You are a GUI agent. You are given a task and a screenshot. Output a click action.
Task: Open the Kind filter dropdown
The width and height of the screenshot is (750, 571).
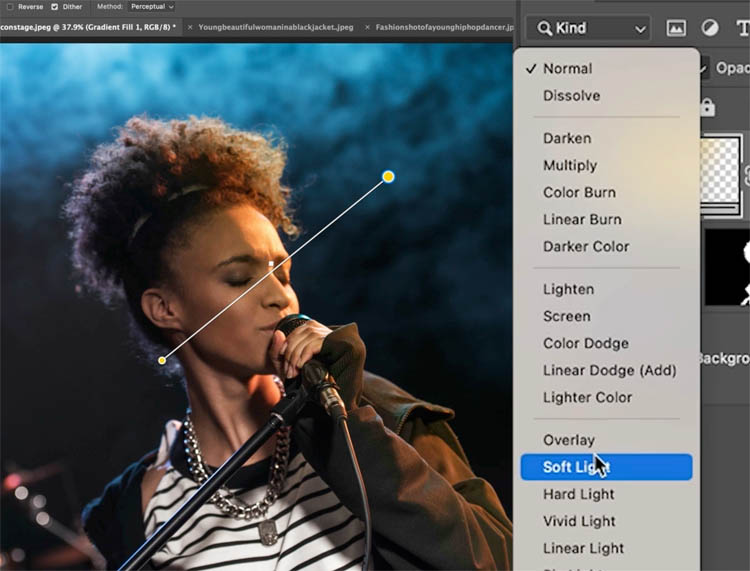click(588, 28)
